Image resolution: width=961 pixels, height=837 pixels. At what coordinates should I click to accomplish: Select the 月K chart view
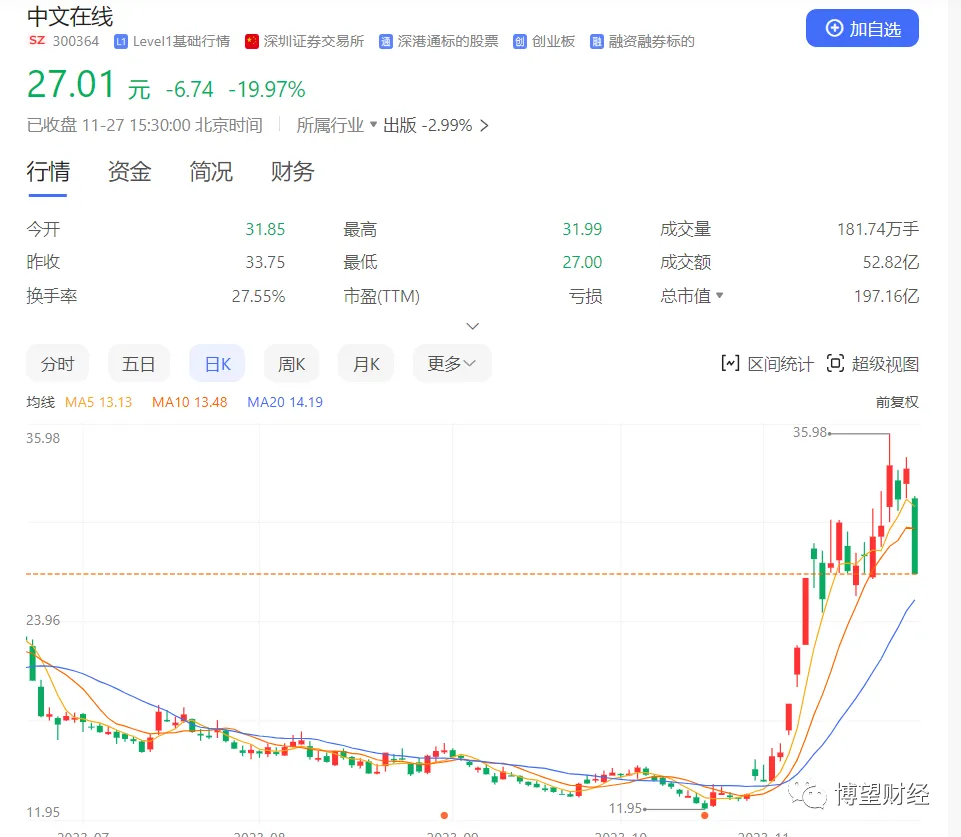click(366, 364)
